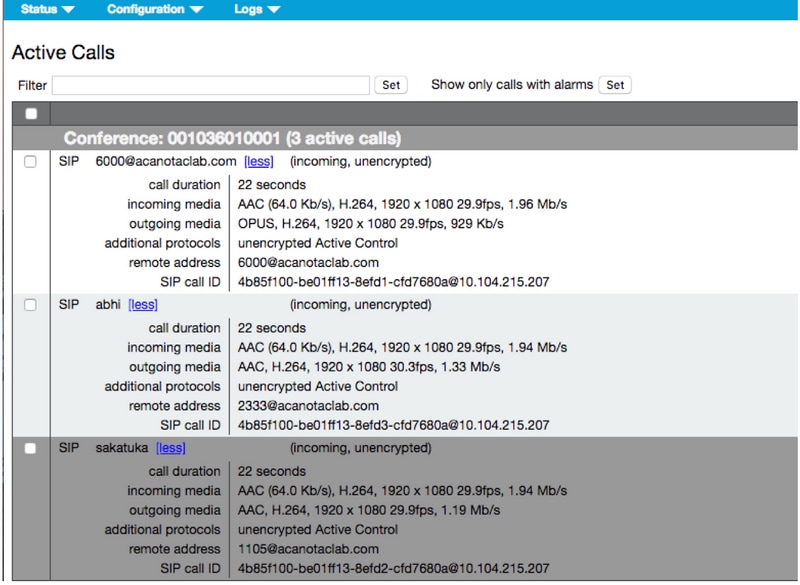Screen dimensions: 800x585
Task: Click the 6000@acanotaclab.com participant name
Action: [x=166, y=162]
